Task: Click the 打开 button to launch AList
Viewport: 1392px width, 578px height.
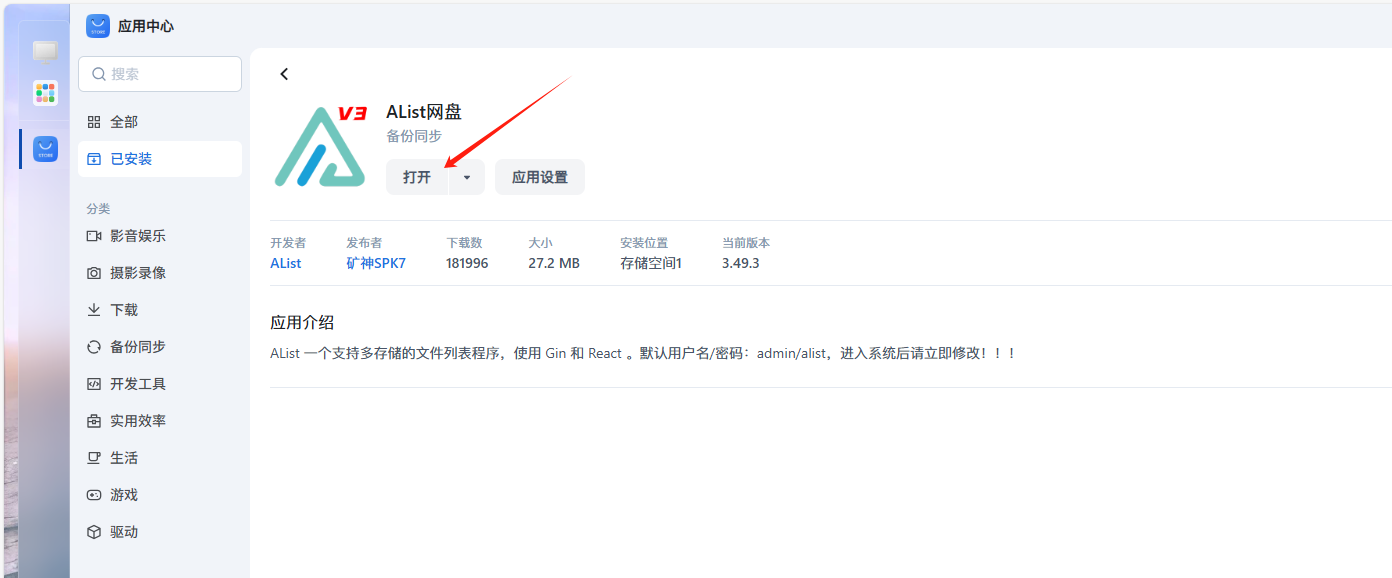Action: point(417,177)
